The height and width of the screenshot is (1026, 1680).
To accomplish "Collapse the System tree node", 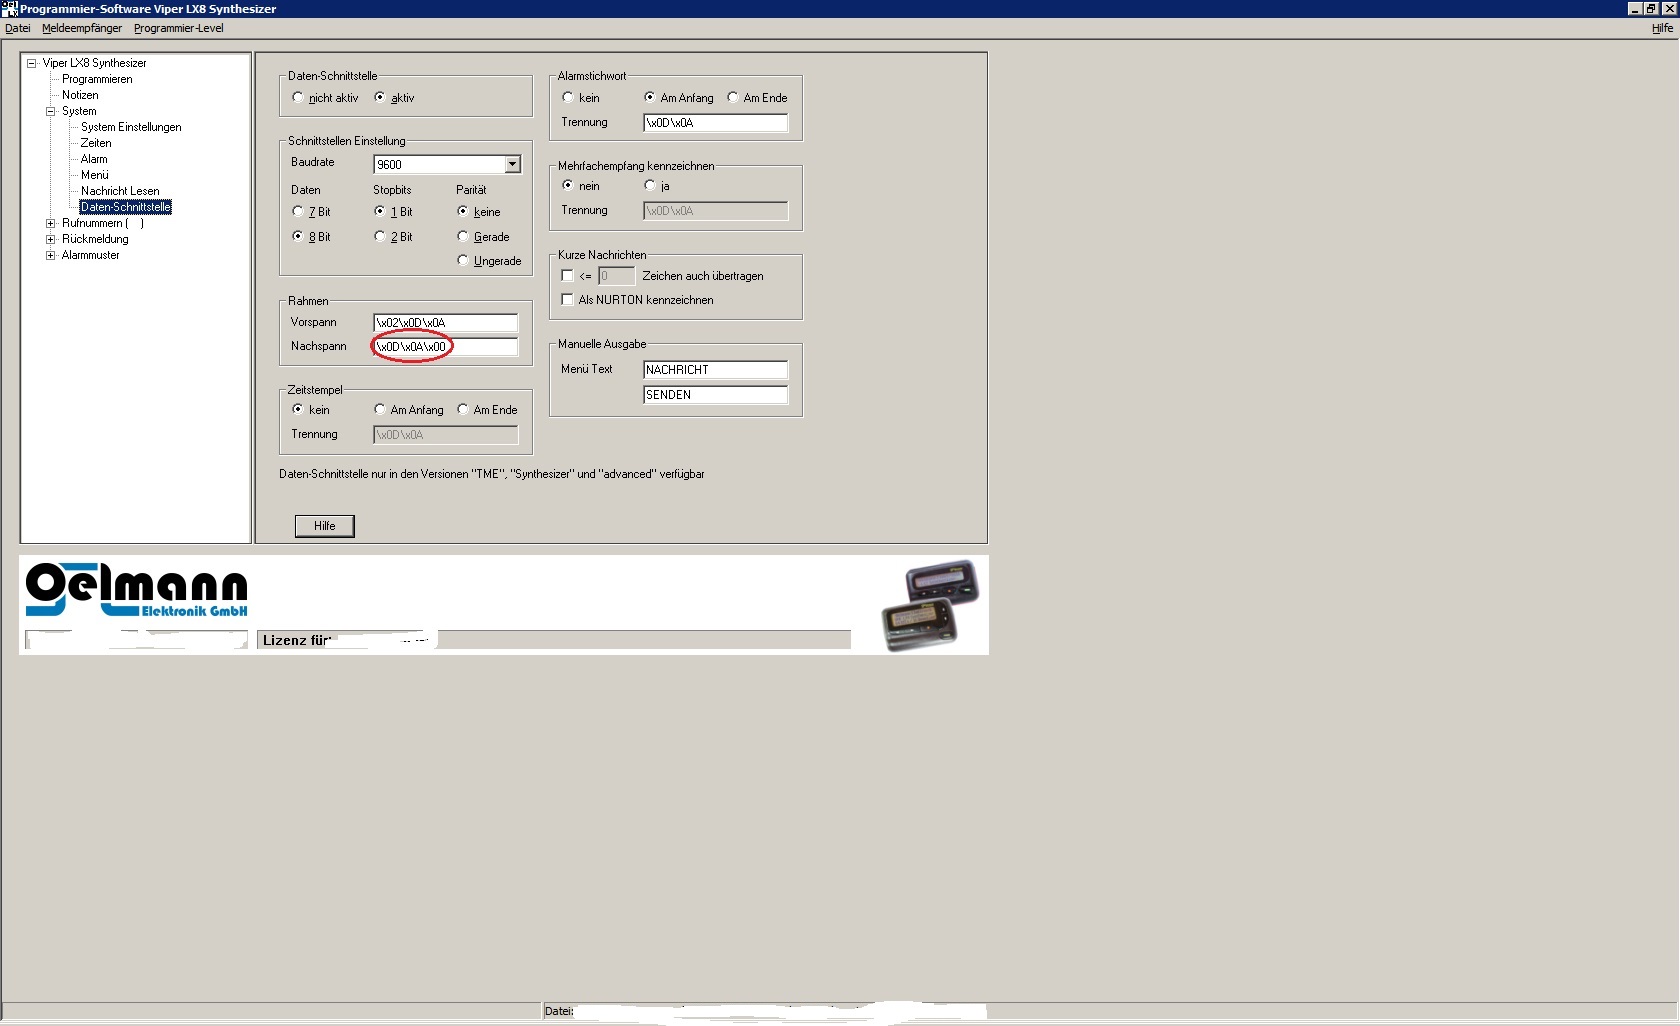I will point(51,111).
